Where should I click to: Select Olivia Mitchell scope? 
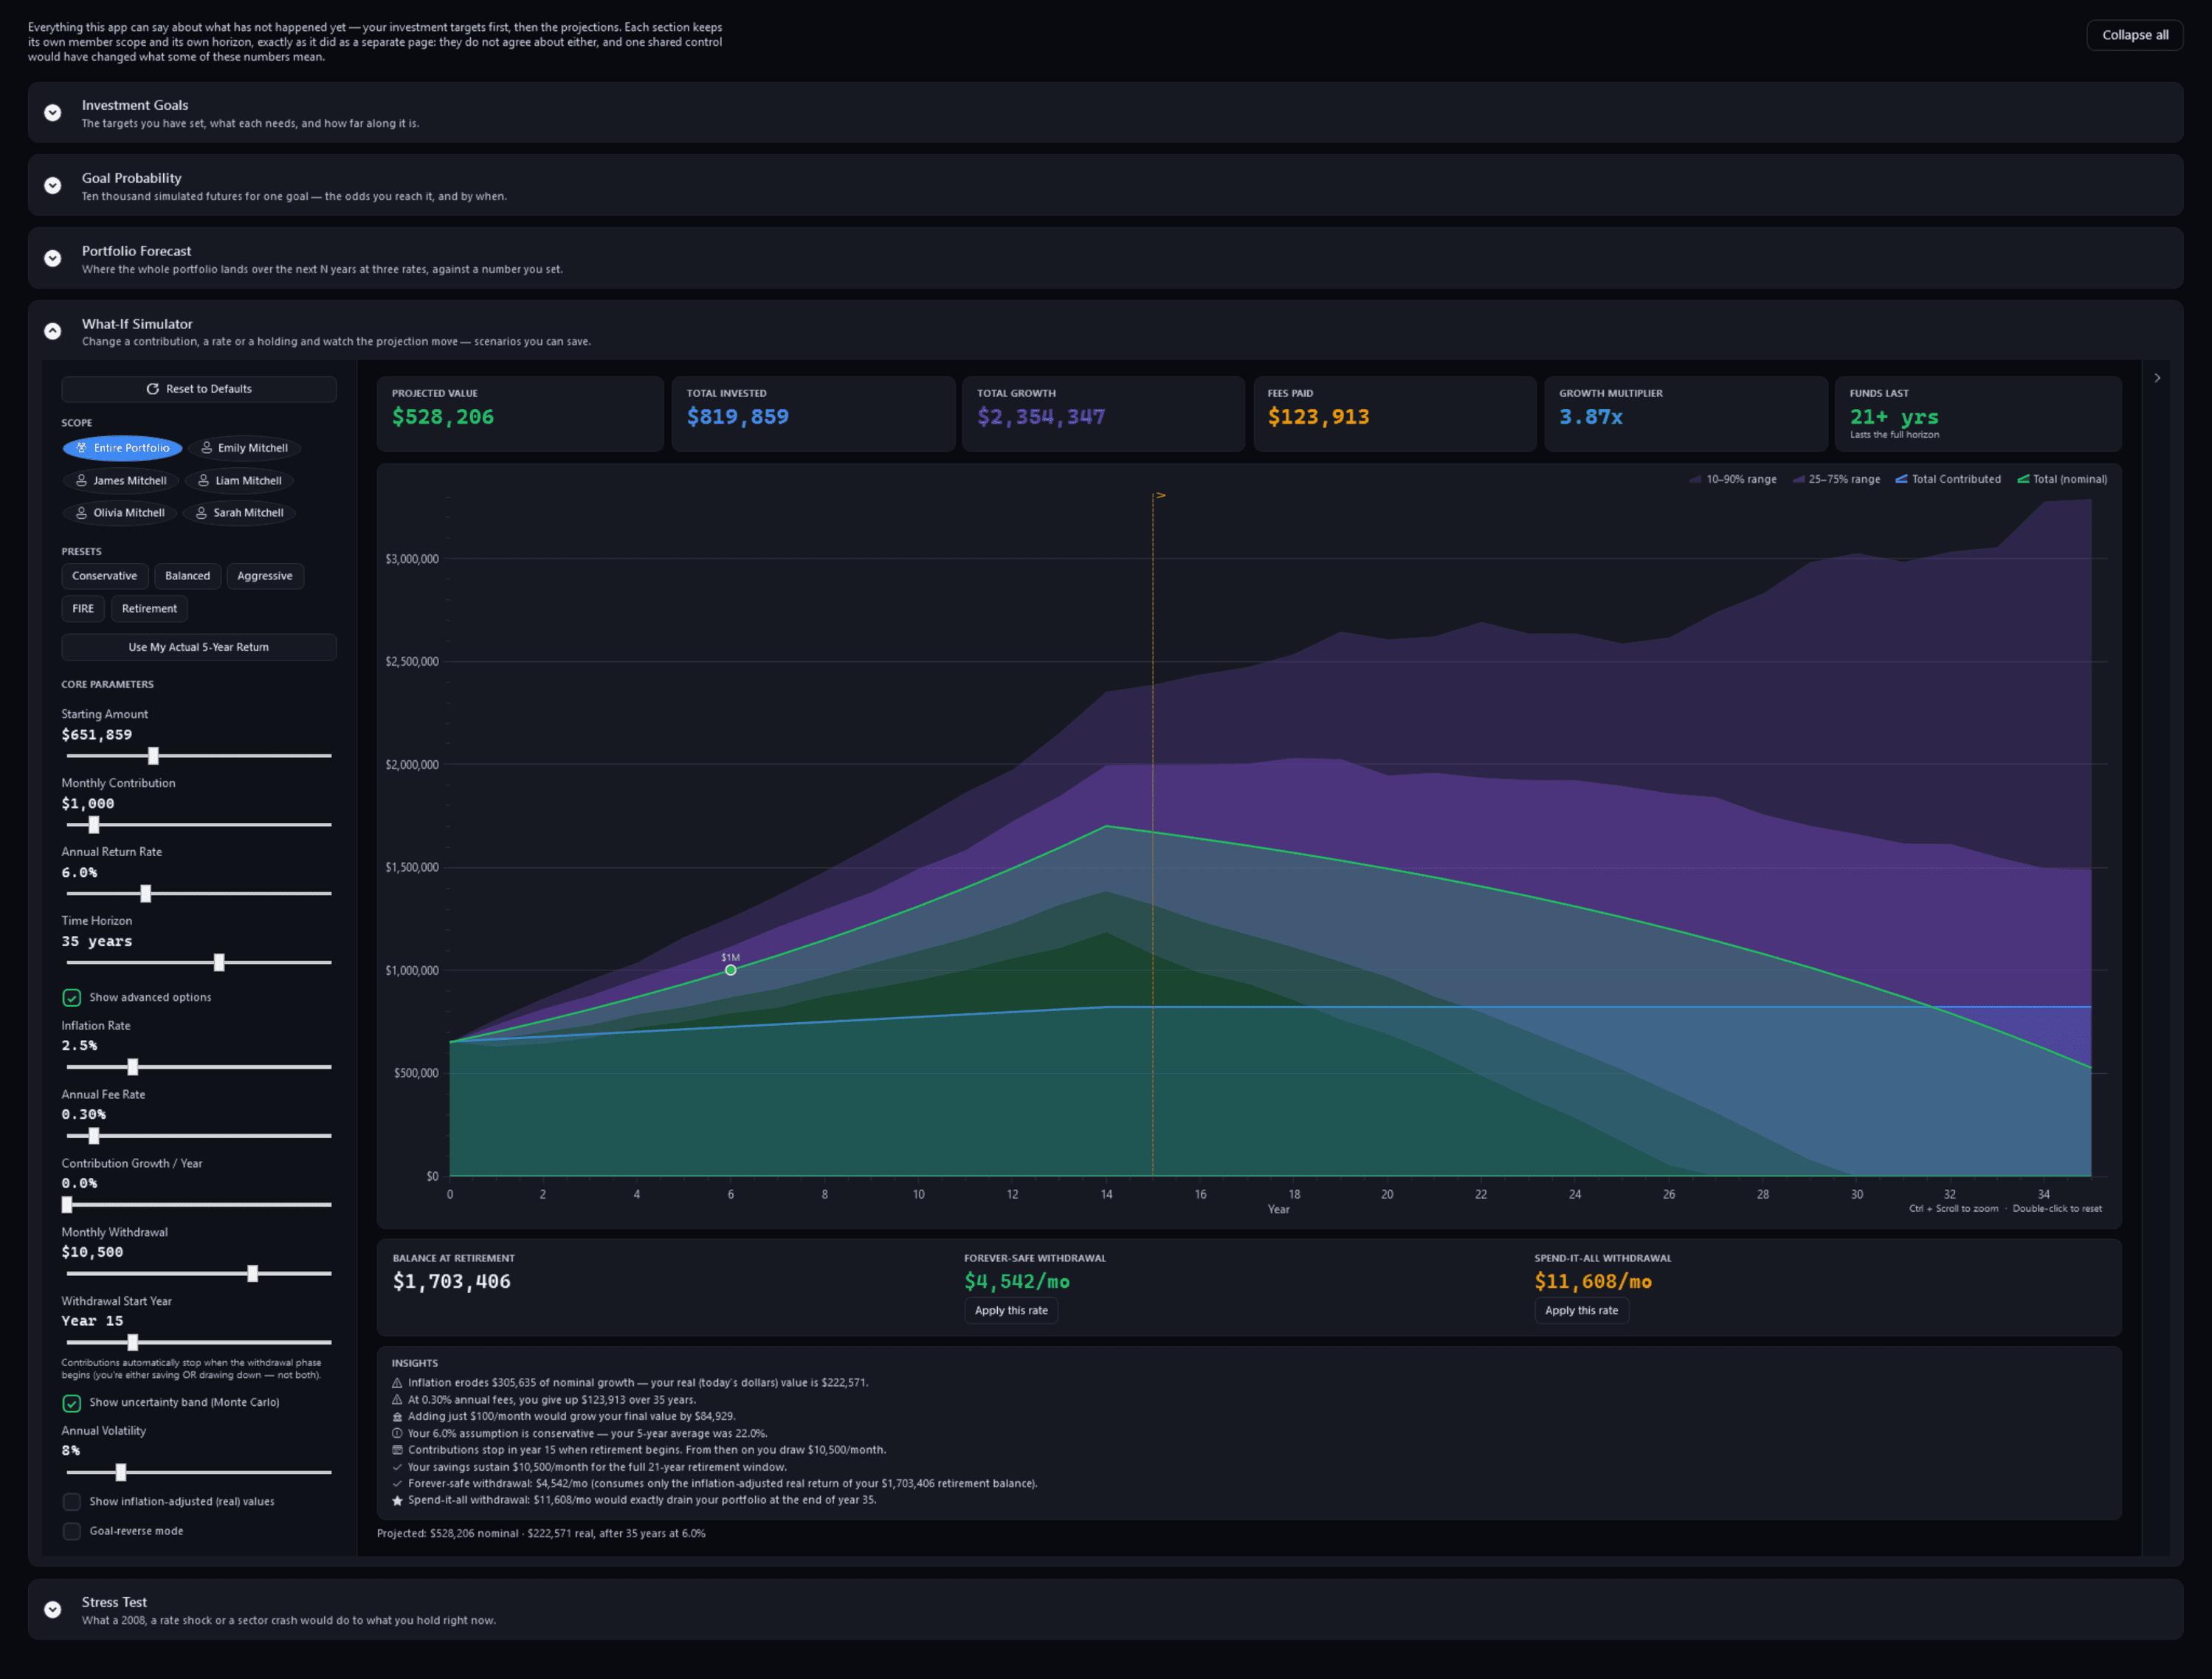120,513
